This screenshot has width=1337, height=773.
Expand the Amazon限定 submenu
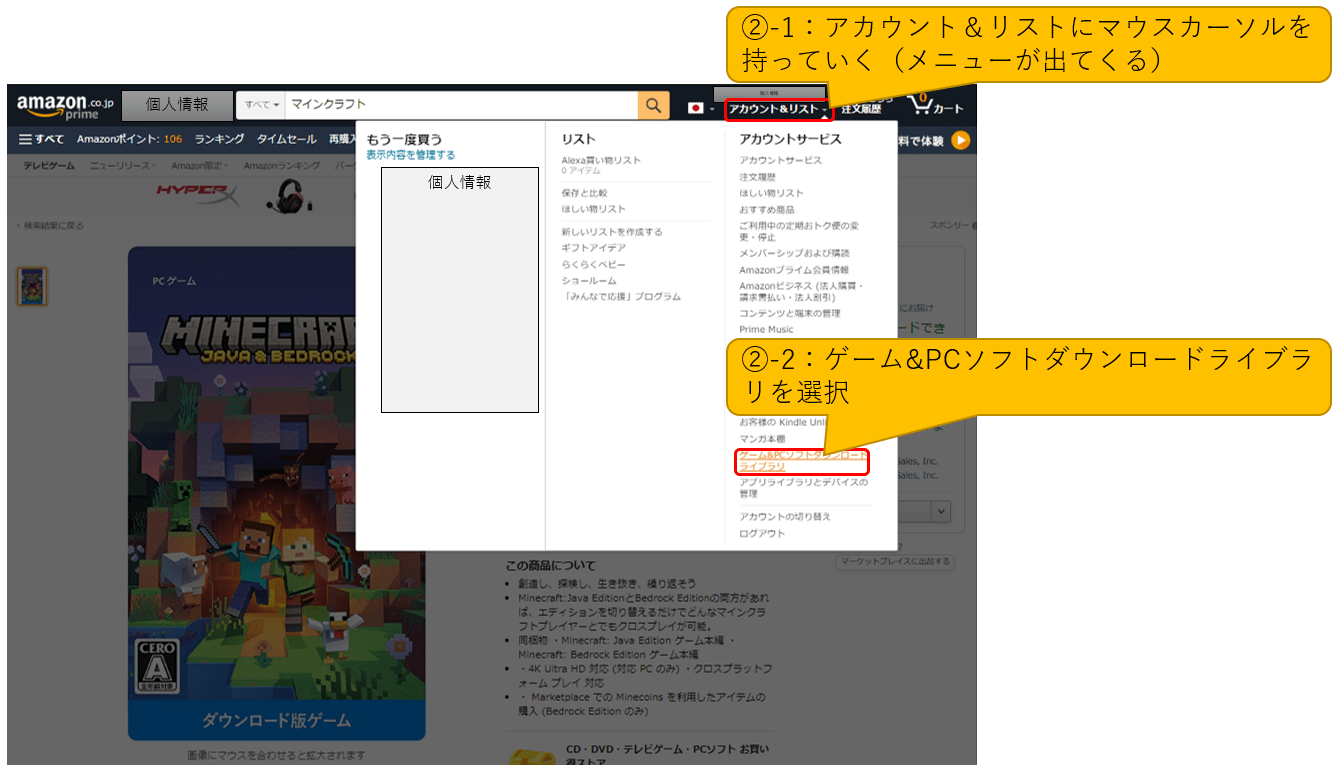tap(199, 165)
